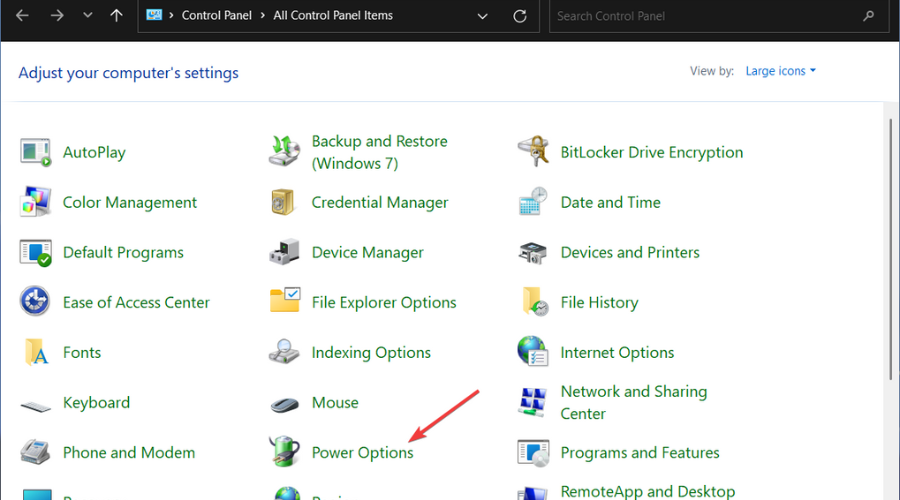Open the Keyboard link
900x500 pixels.
pyautogui.click(x=96, y=402)
